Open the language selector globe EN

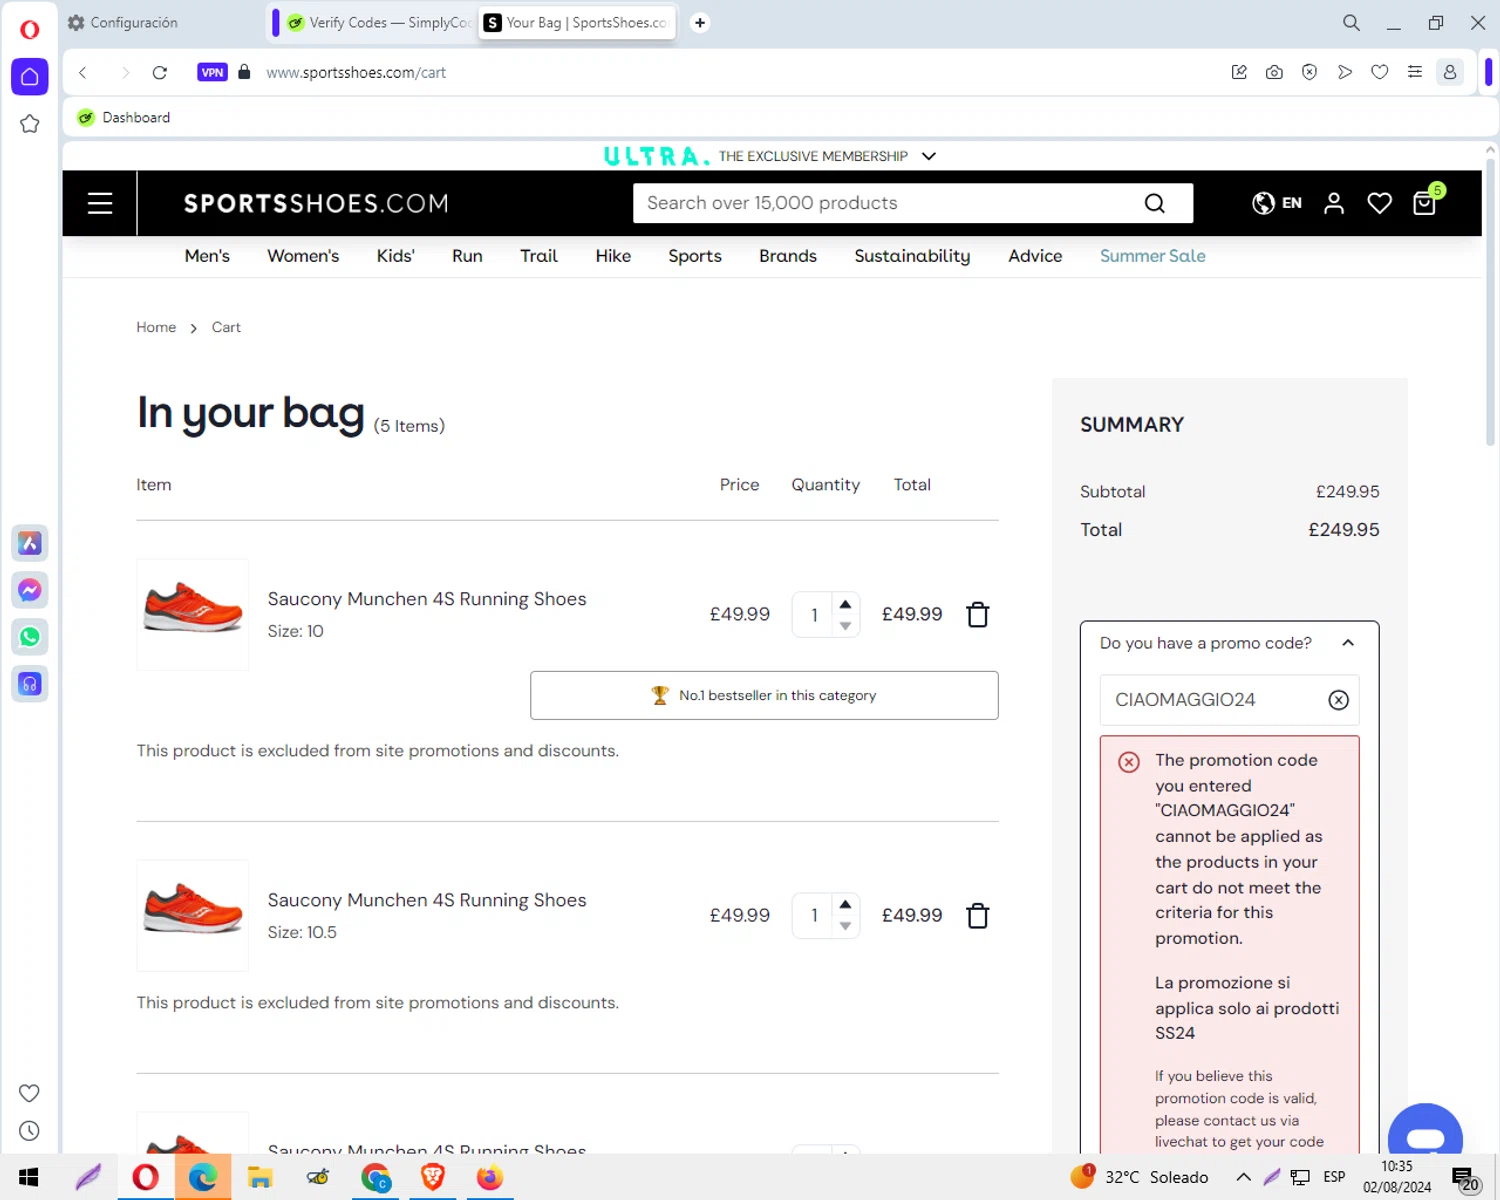1277,203
